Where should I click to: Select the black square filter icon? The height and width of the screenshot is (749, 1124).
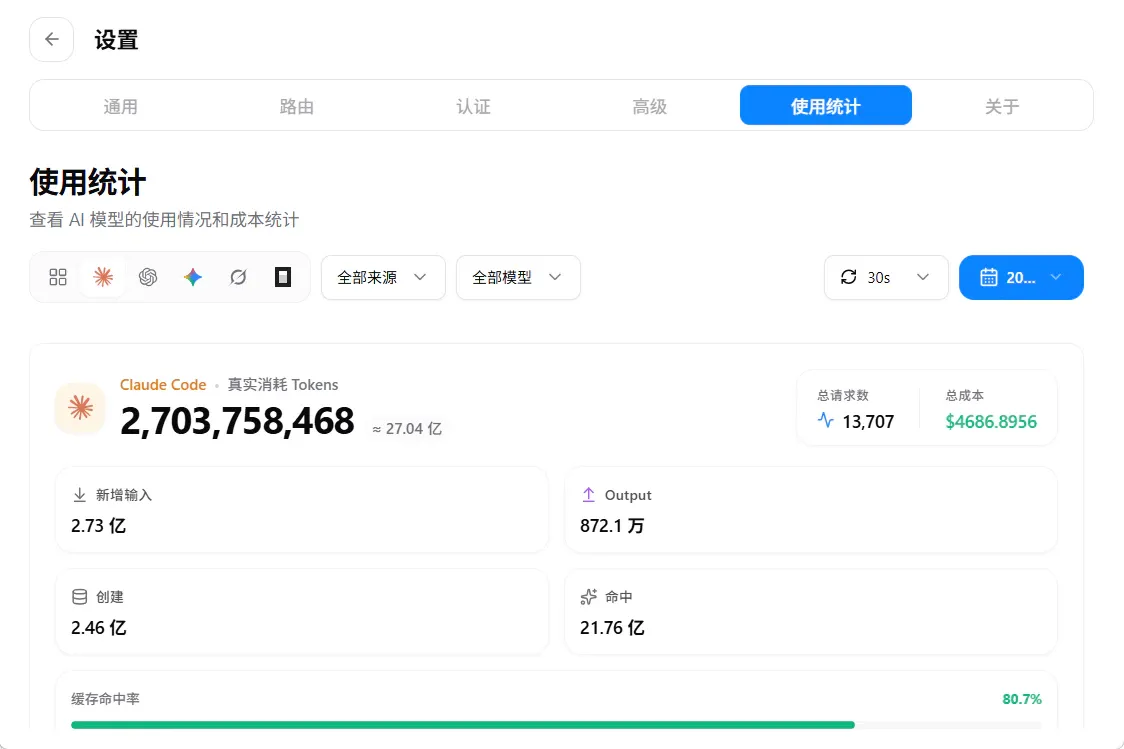pos(283,277)
